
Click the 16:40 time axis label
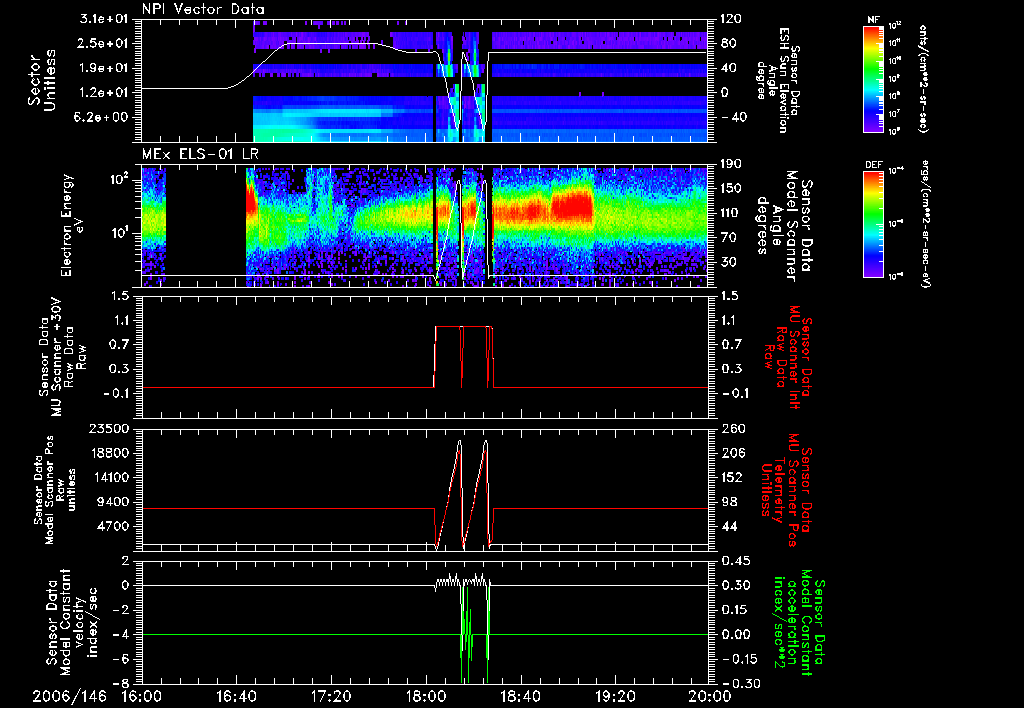(236, 696)
